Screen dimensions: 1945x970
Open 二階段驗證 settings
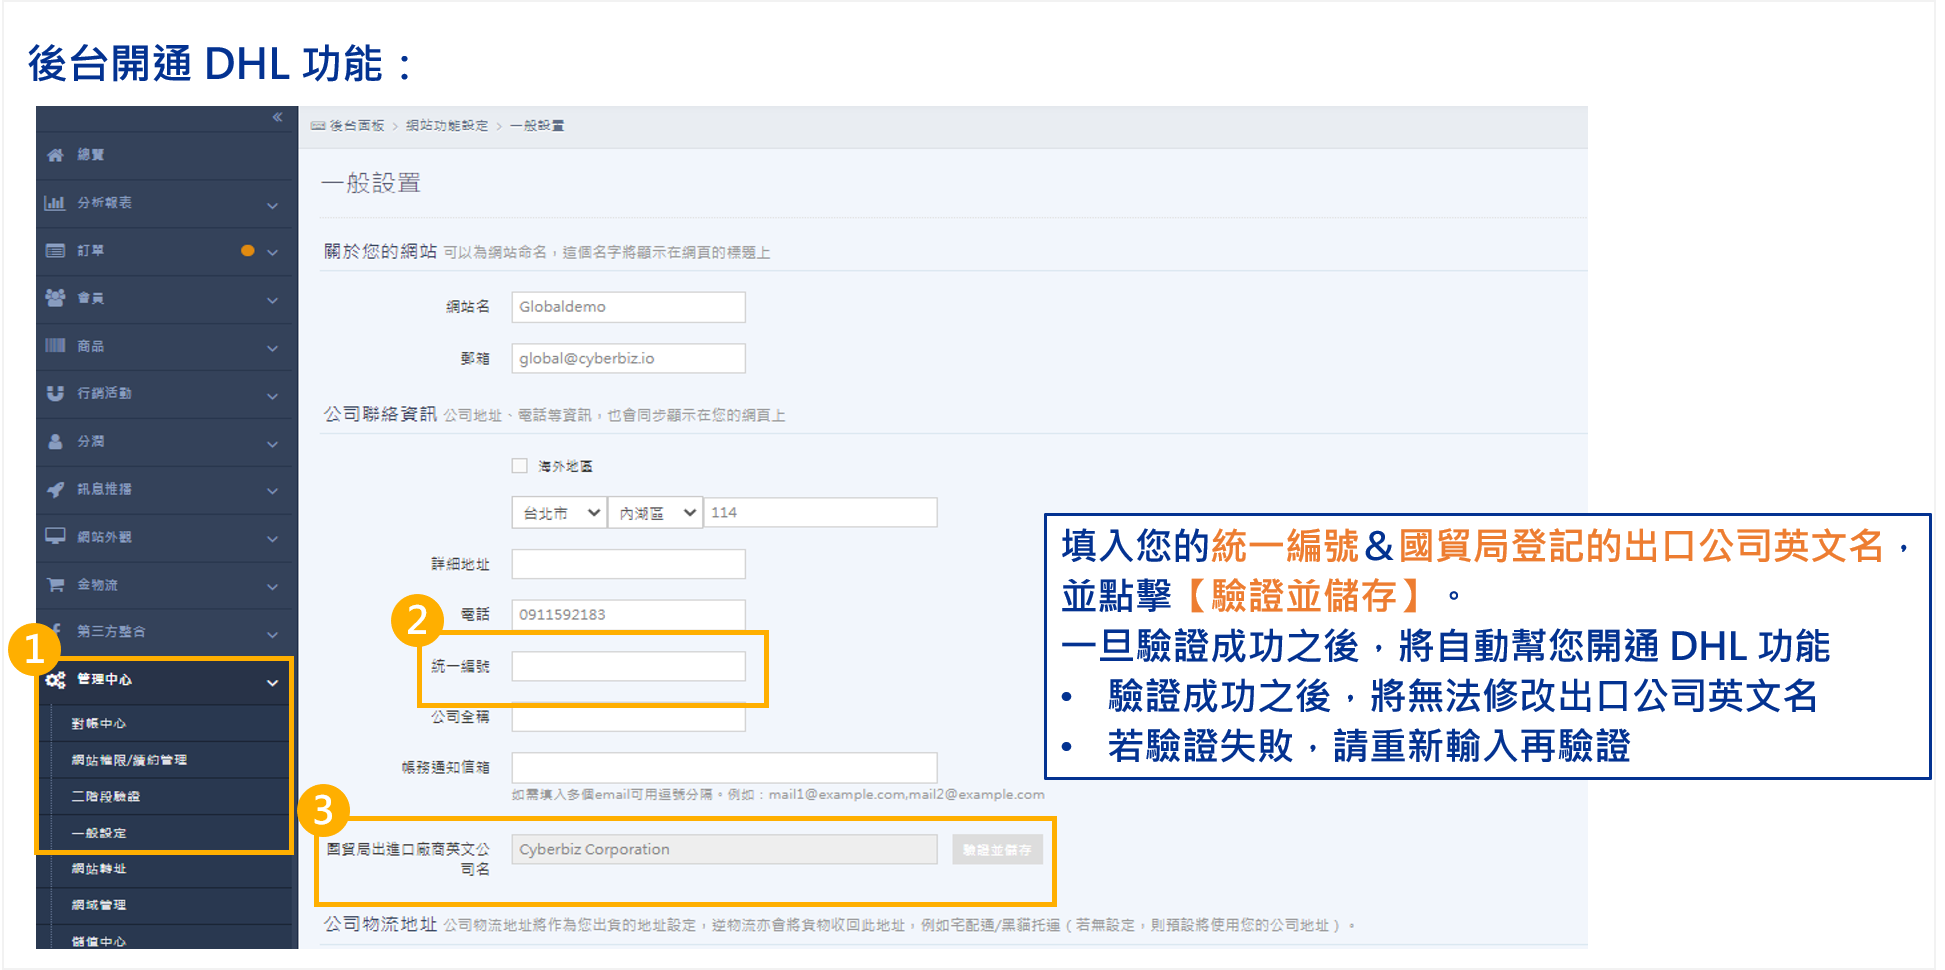pyautogui.click(x=105, y=795)
